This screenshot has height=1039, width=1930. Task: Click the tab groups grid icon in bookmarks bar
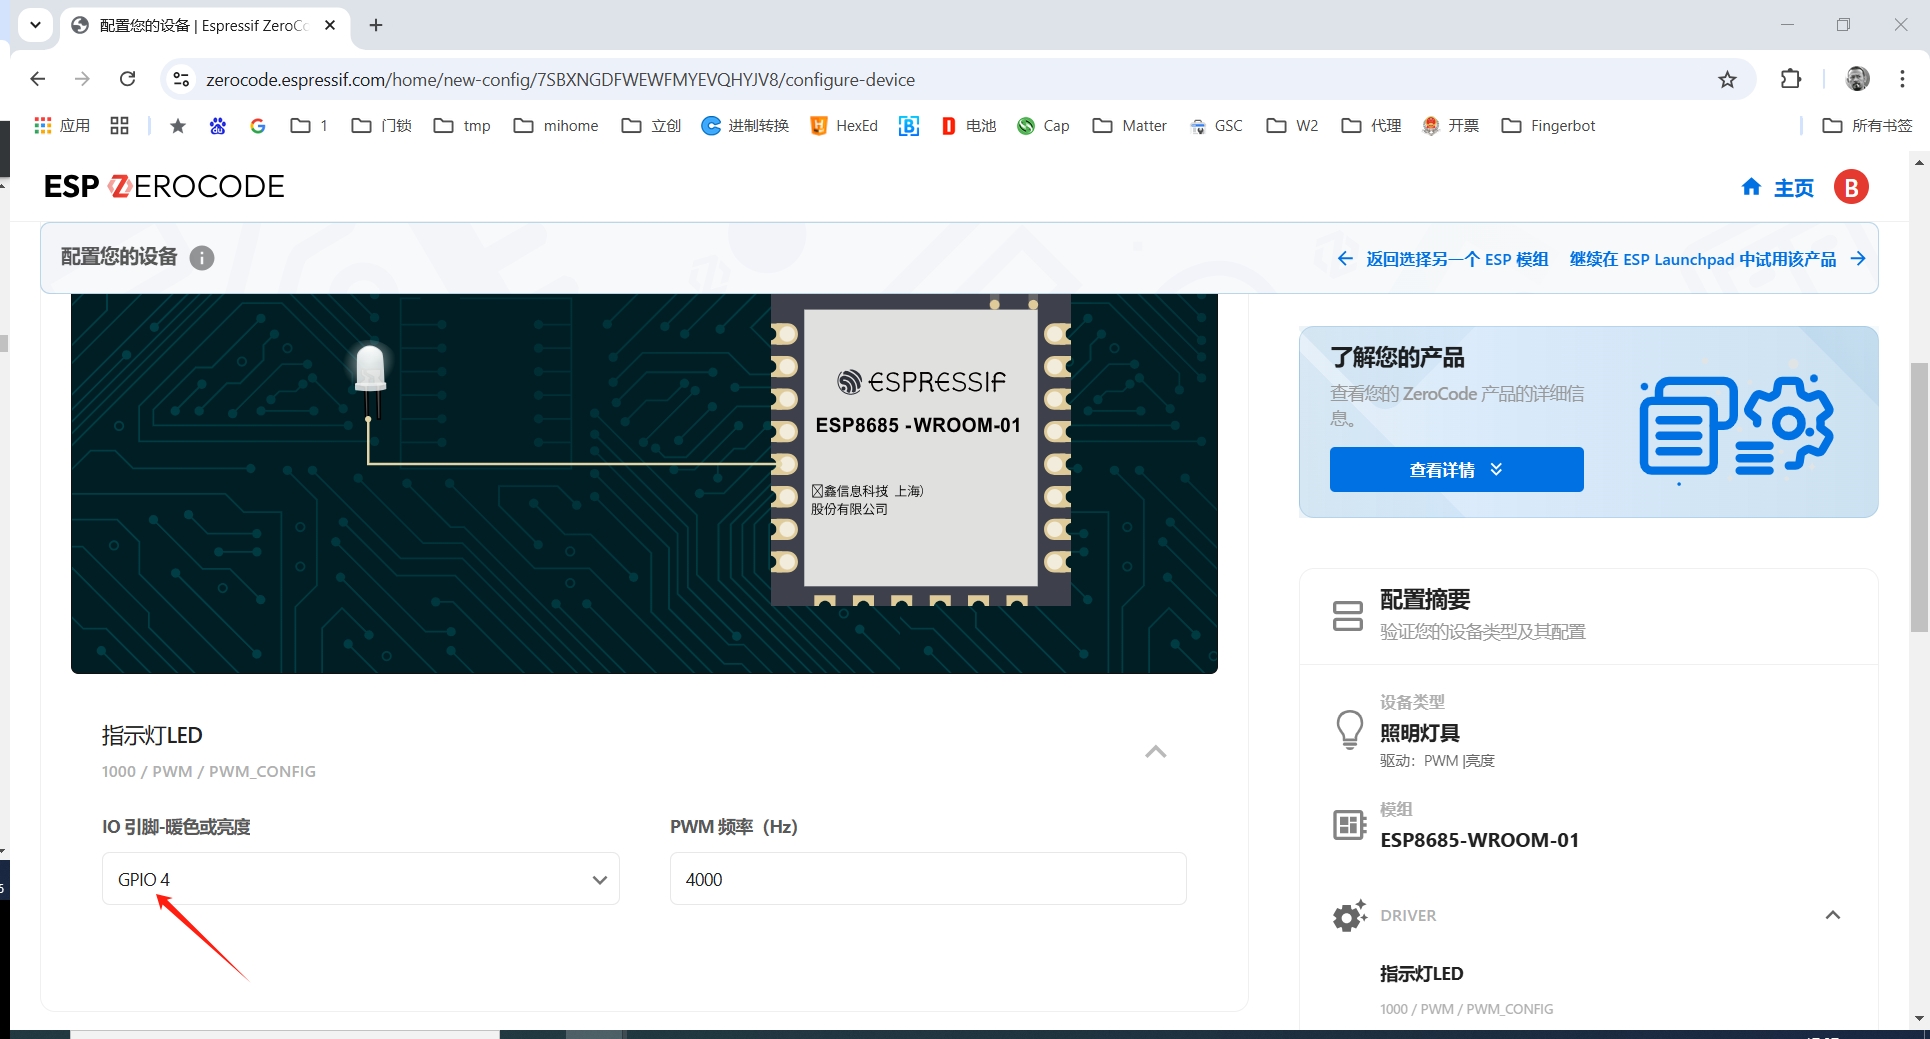click(120, 125)
